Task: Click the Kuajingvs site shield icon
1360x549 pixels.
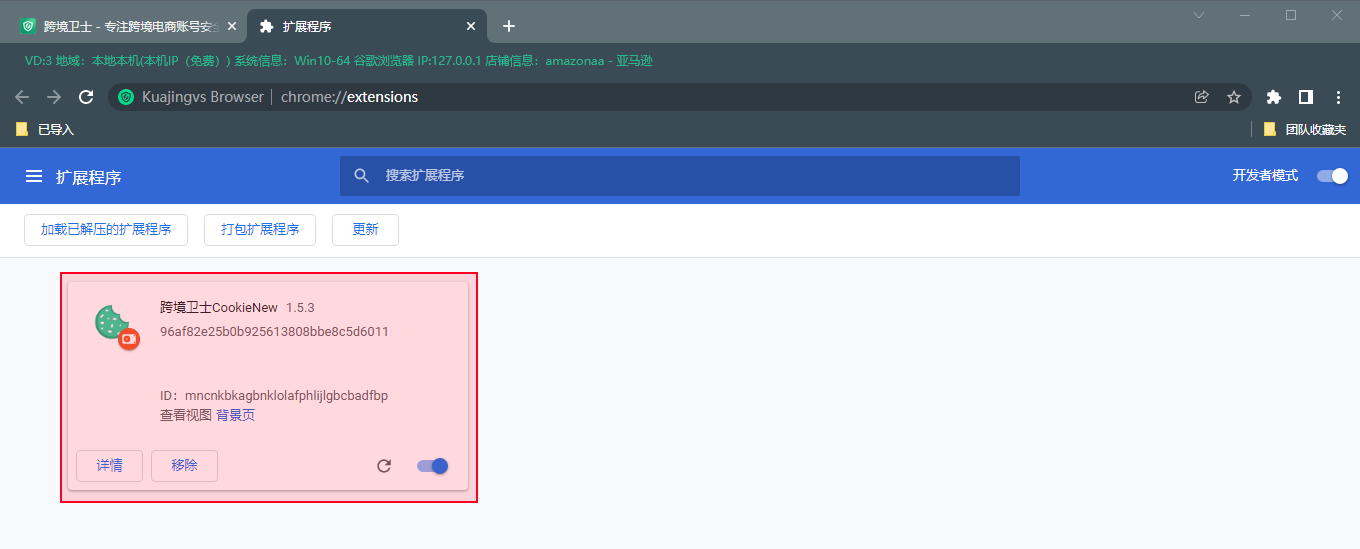Action: click(126, 97)
